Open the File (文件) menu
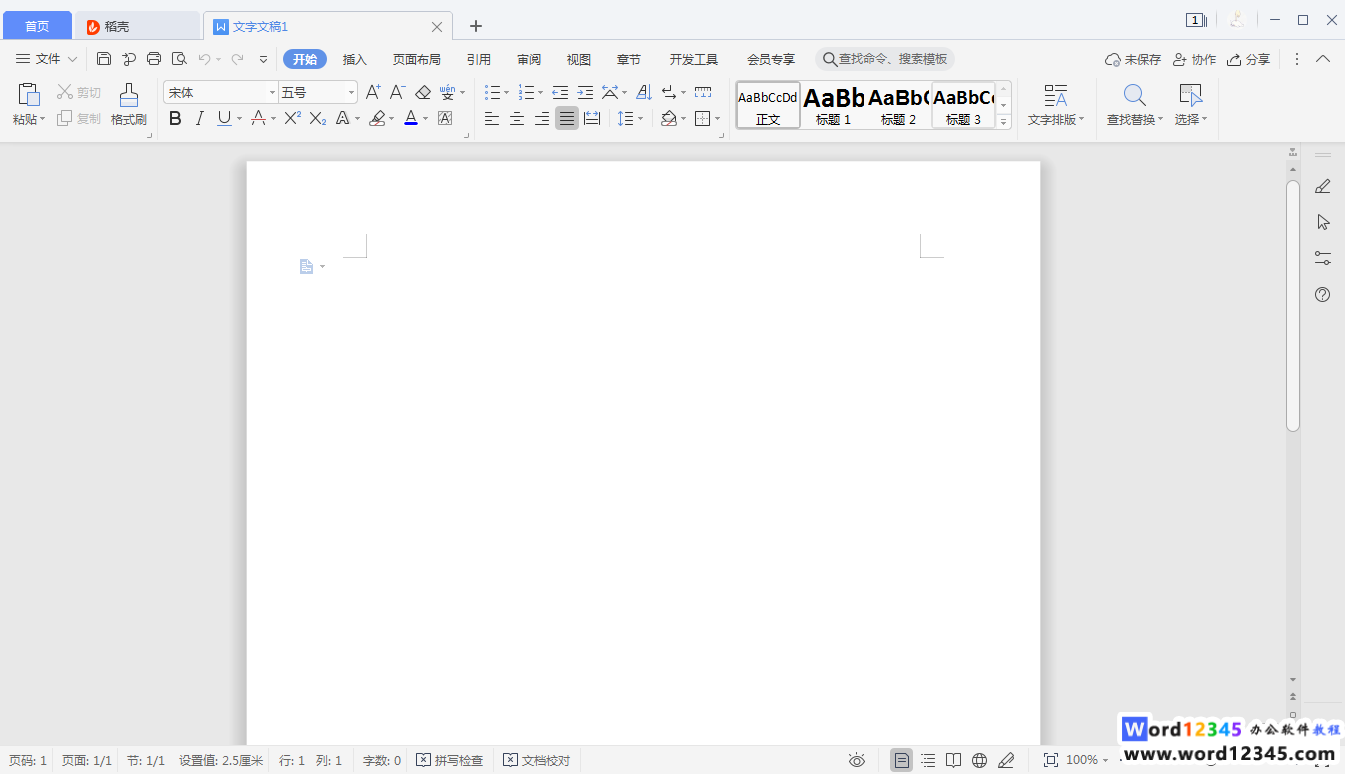 tap(46, 59)
